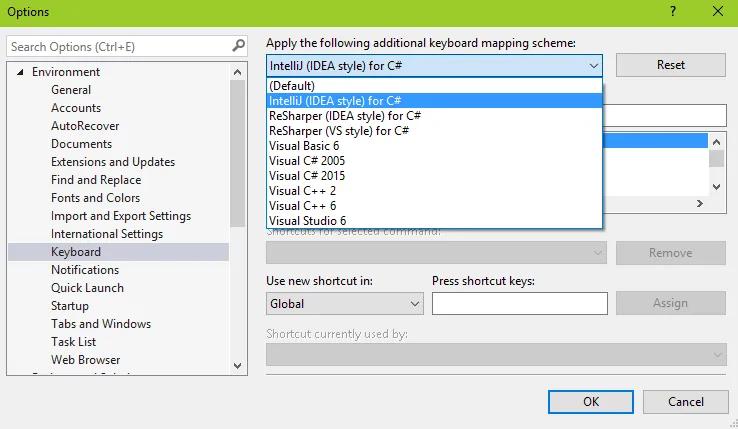Choose ReSharper (IDEA style) for C#
Image resolution: width=738 pixels, height=429 pixels.
click(x=434, y=116)
